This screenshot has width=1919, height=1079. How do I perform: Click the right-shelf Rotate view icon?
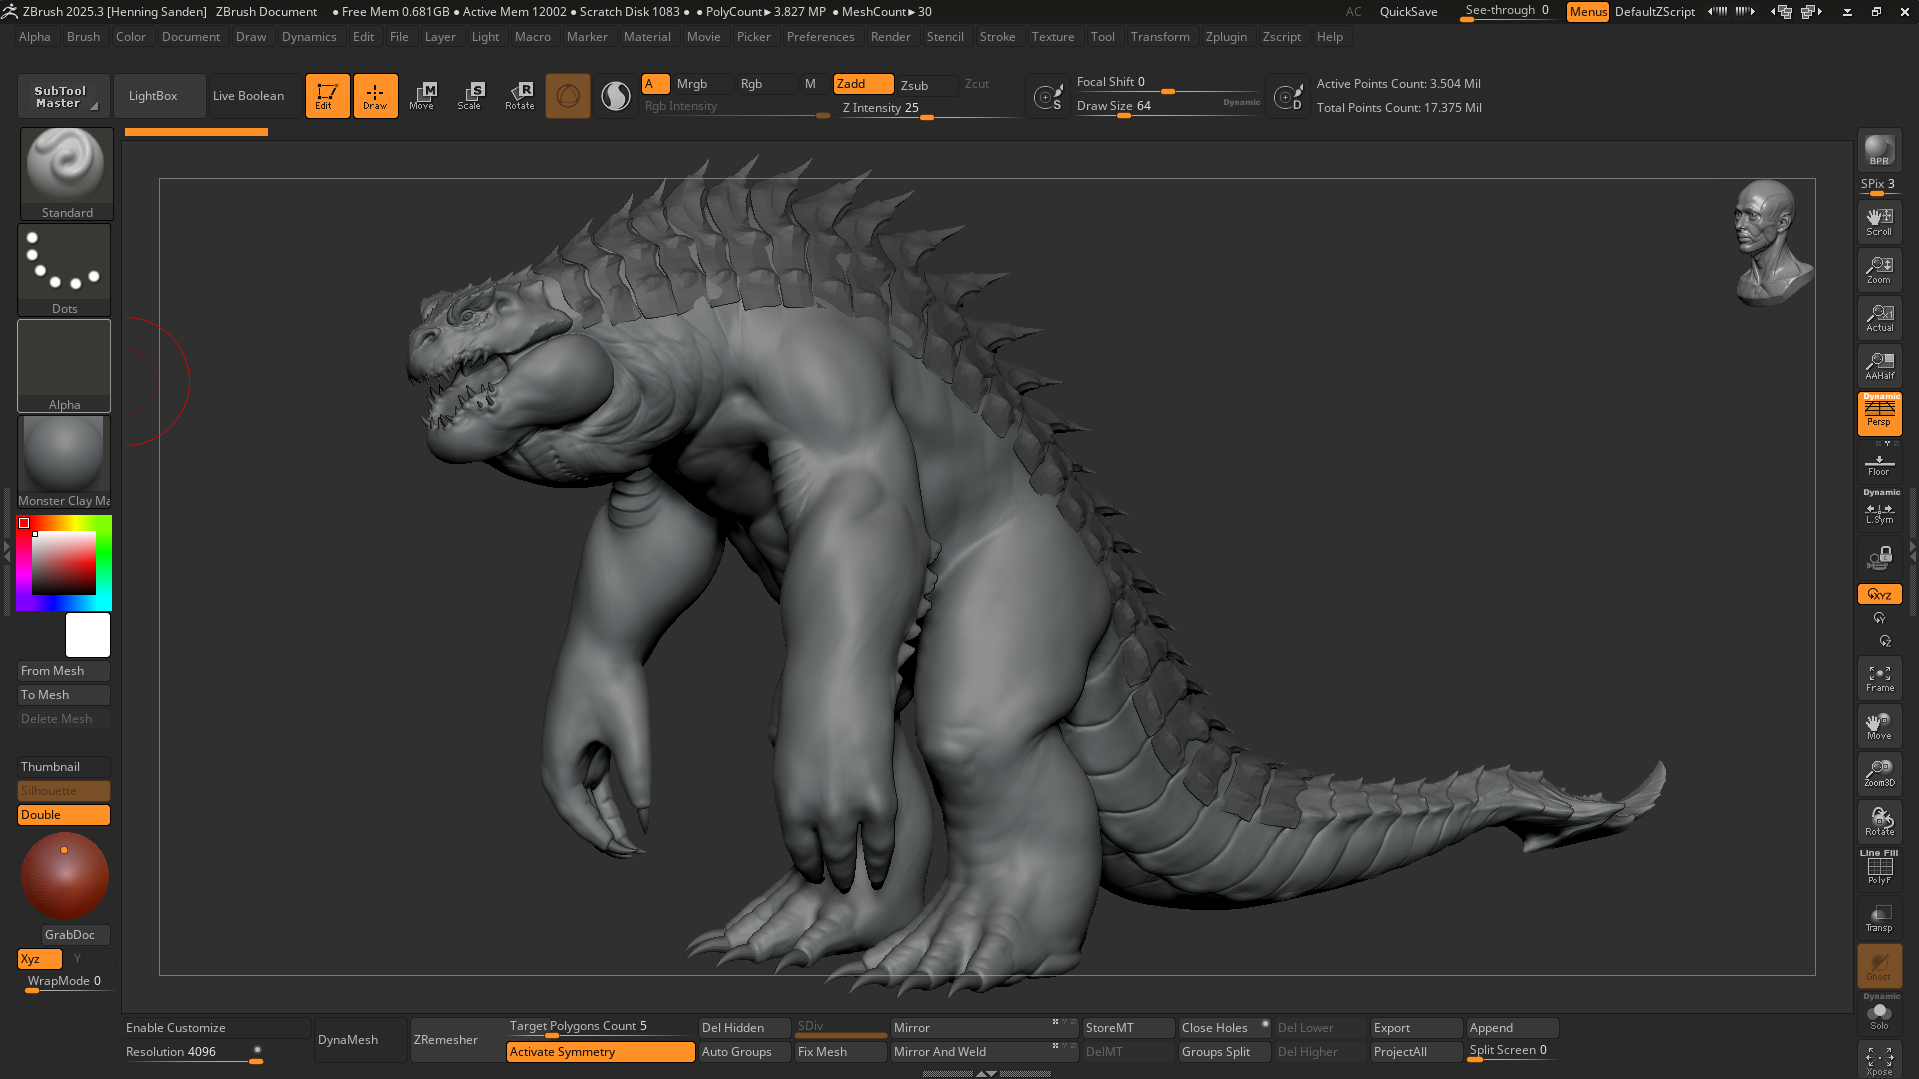tap(1879, 821)
